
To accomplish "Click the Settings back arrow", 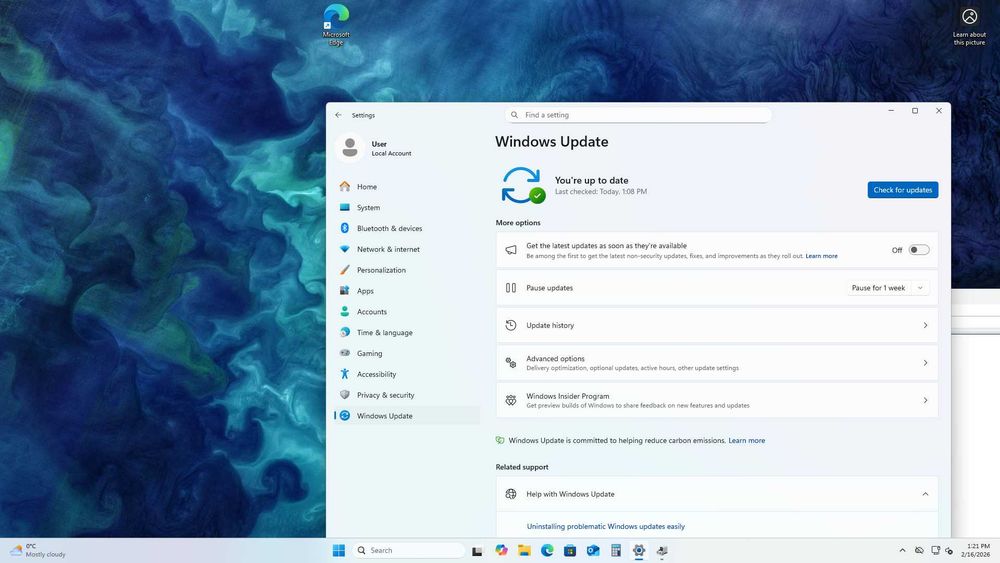I will [338, 115].
